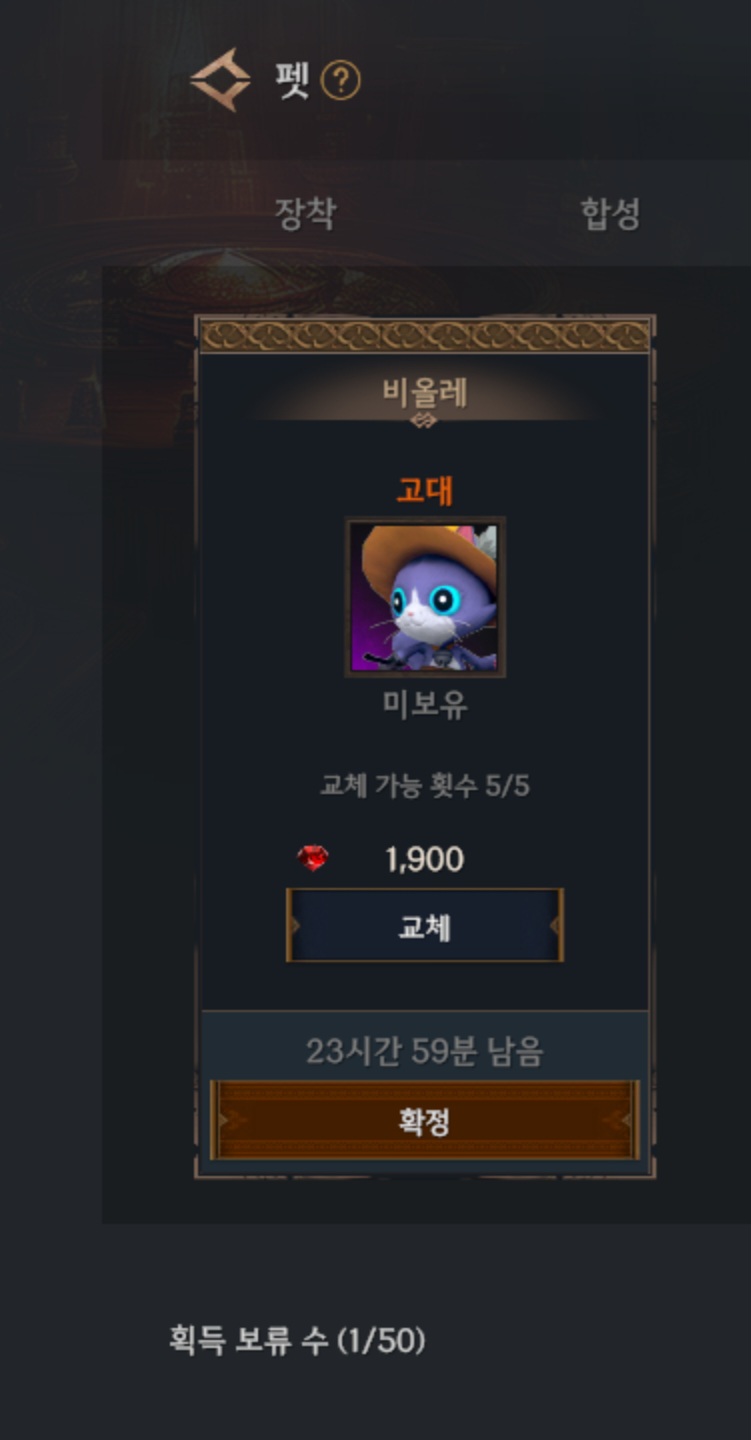751x1440 pixels.
Task: Switch to the 장착 tab
Action: [x=305, y=213]
